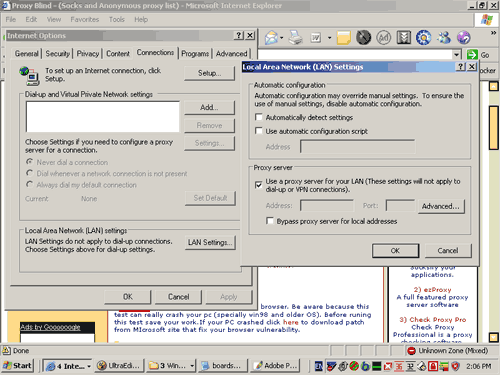This screenshot has height=375, width=500.
Task: Click the Add... button
Action: pyautogui.click(x=209, y=107)
